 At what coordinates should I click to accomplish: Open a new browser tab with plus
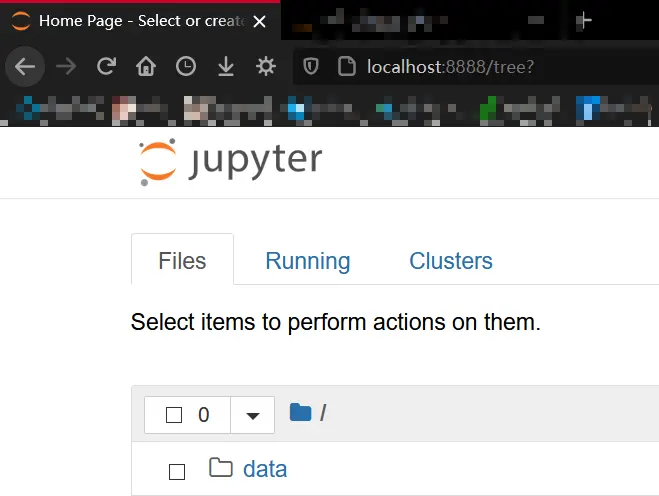click(586, 20)
